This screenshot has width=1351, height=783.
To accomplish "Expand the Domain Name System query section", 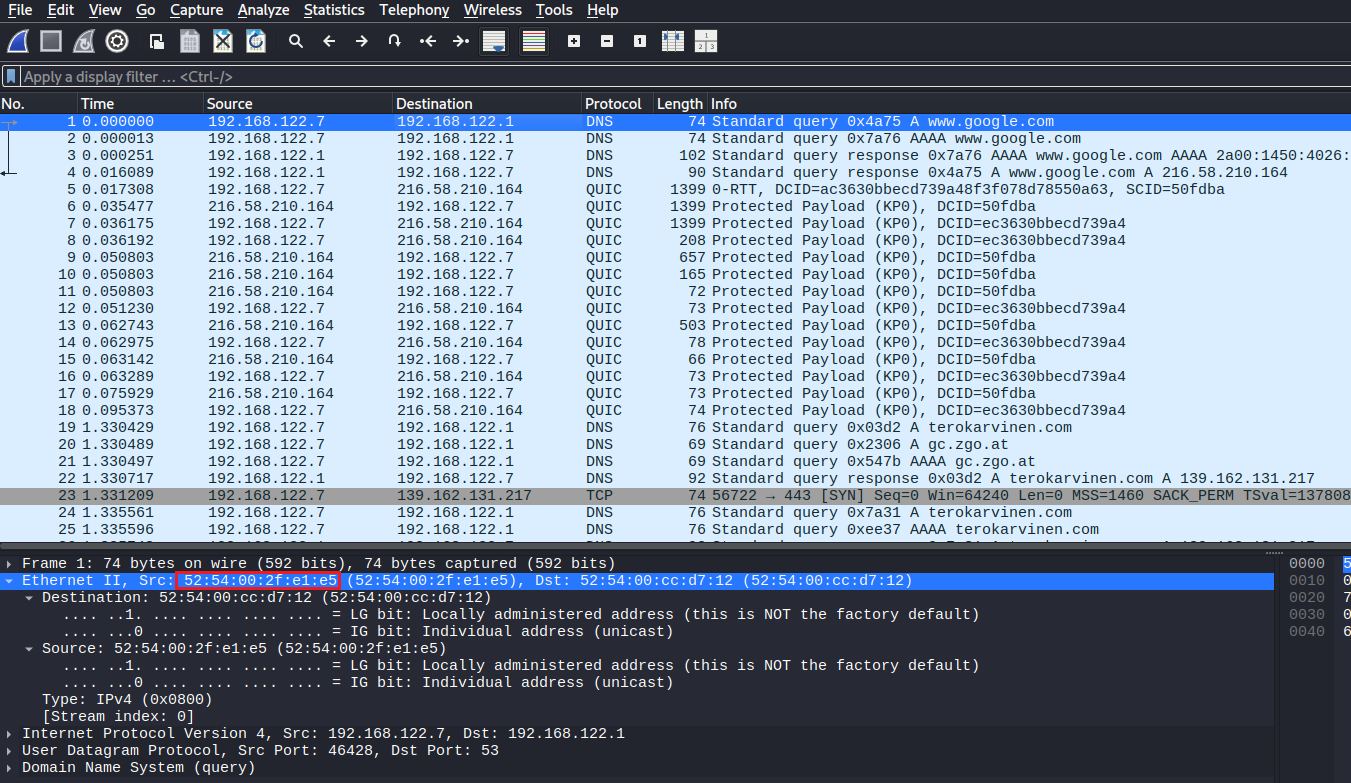I will coord(10,768).
